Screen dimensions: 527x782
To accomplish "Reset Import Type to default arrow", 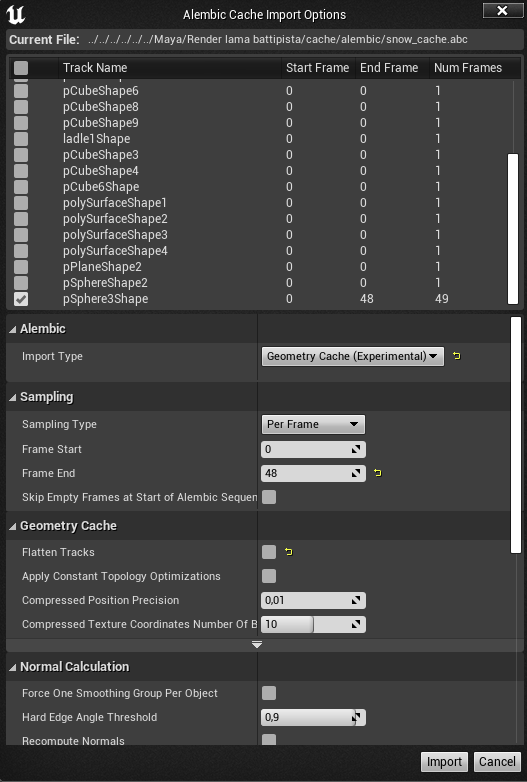I will pos(457,356).
